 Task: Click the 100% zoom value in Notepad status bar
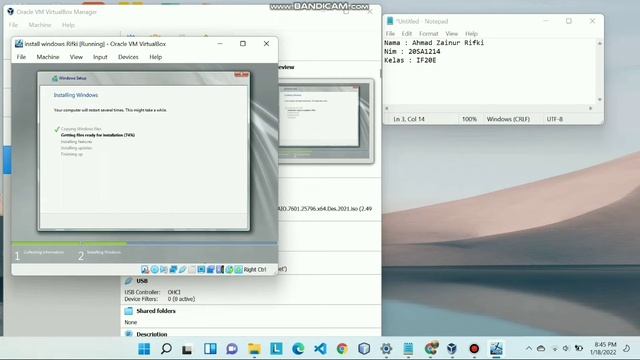[469, 119]
